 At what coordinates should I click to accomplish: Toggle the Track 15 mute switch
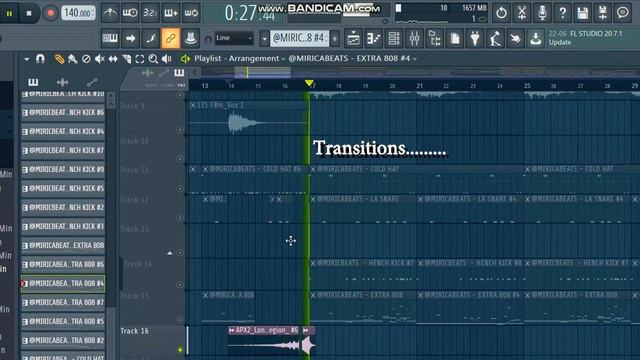click(180, 320)
